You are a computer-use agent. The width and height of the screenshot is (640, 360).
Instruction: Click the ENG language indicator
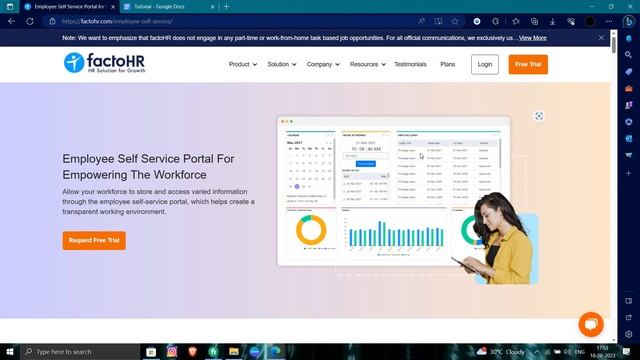coord(580,351)
